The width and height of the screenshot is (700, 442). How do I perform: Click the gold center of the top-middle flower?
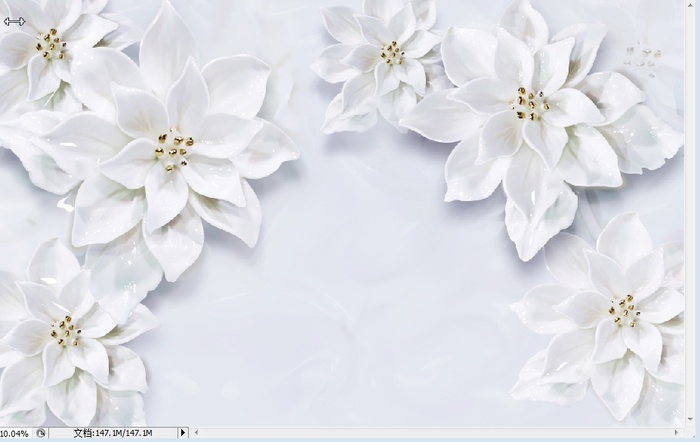392,53
